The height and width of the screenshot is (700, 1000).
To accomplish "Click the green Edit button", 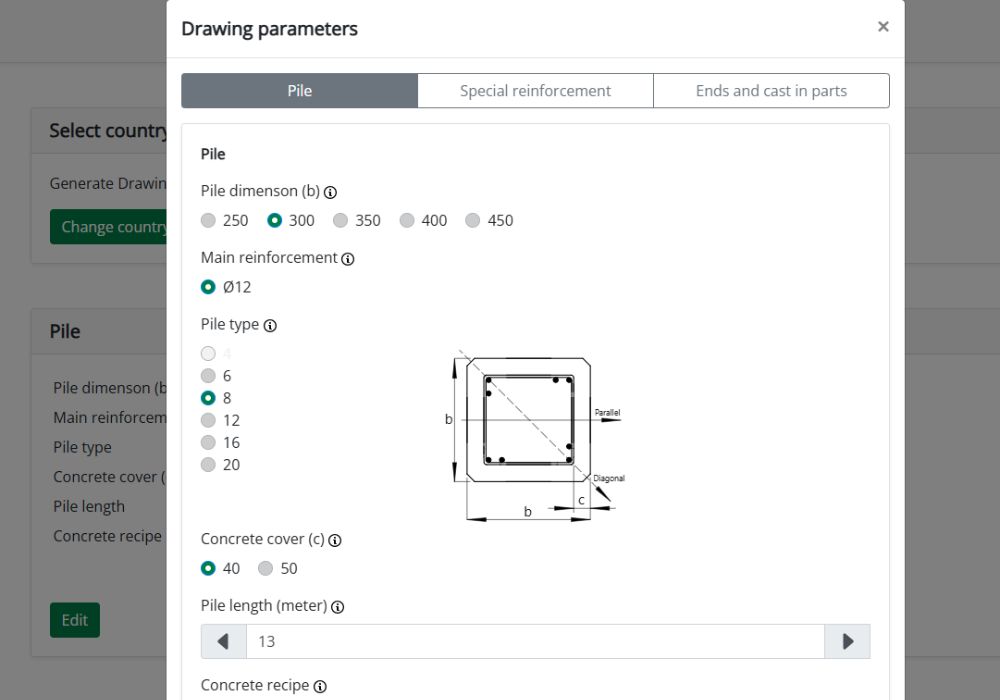I will click(x=75, y=620).
